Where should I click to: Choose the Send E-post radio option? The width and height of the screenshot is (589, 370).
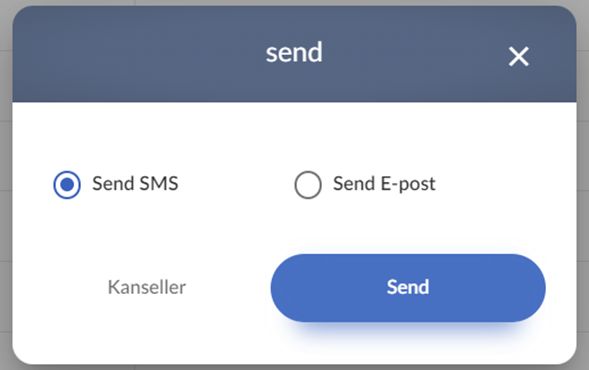tap(308, 185)
